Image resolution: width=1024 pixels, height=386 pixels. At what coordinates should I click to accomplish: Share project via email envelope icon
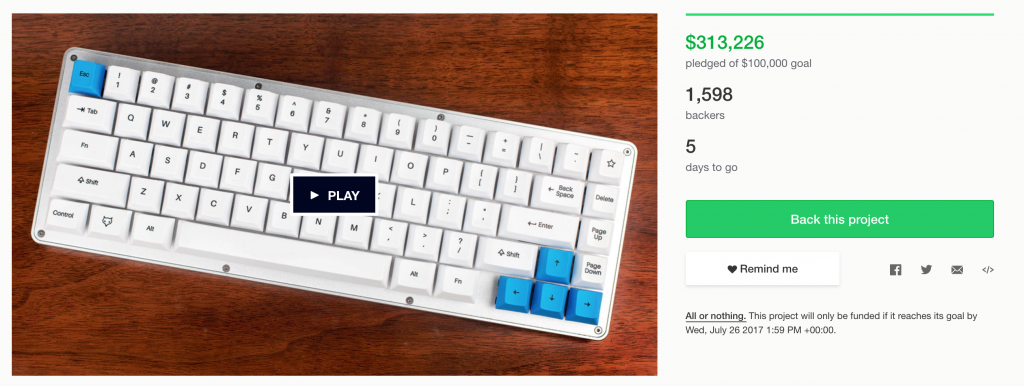tap(957, 270)
